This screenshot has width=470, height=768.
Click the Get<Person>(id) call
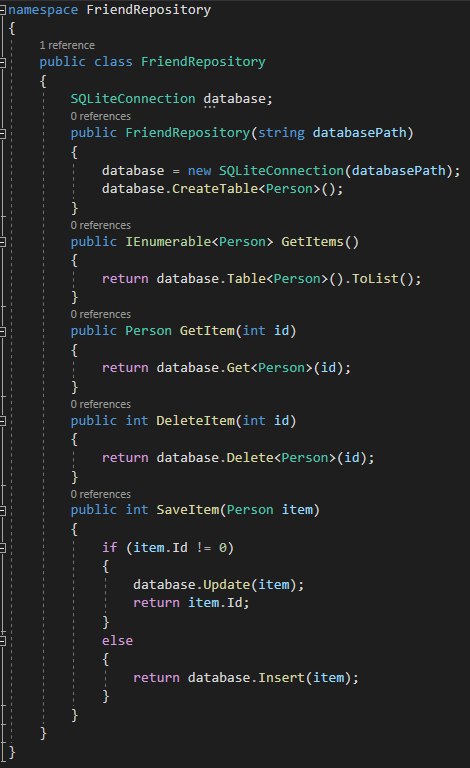coord(285,368)
